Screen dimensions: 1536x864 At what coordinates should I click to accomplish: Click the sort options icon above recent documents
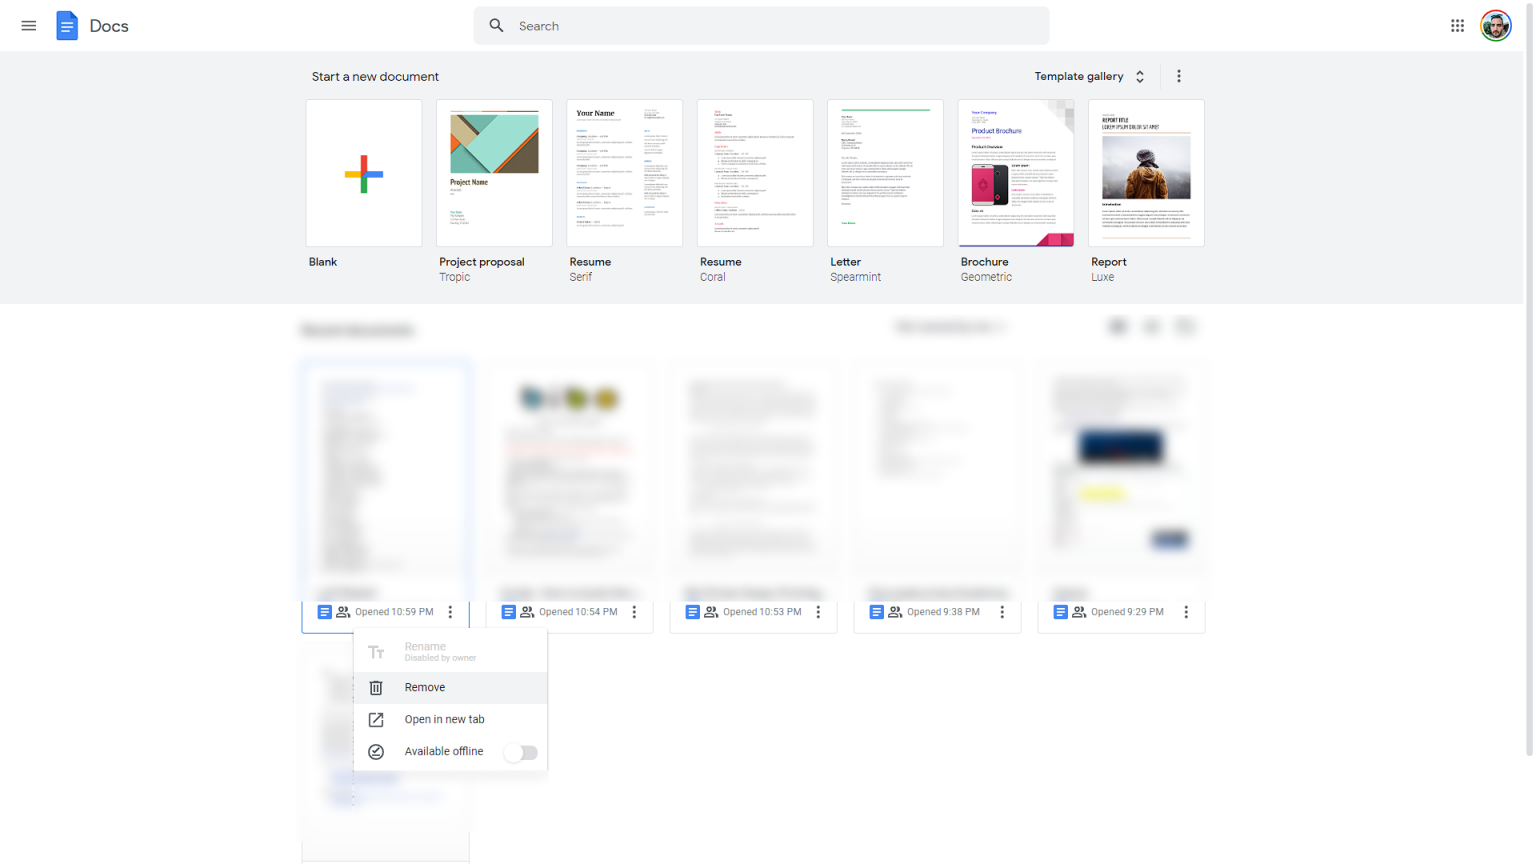coord(1118,326)
